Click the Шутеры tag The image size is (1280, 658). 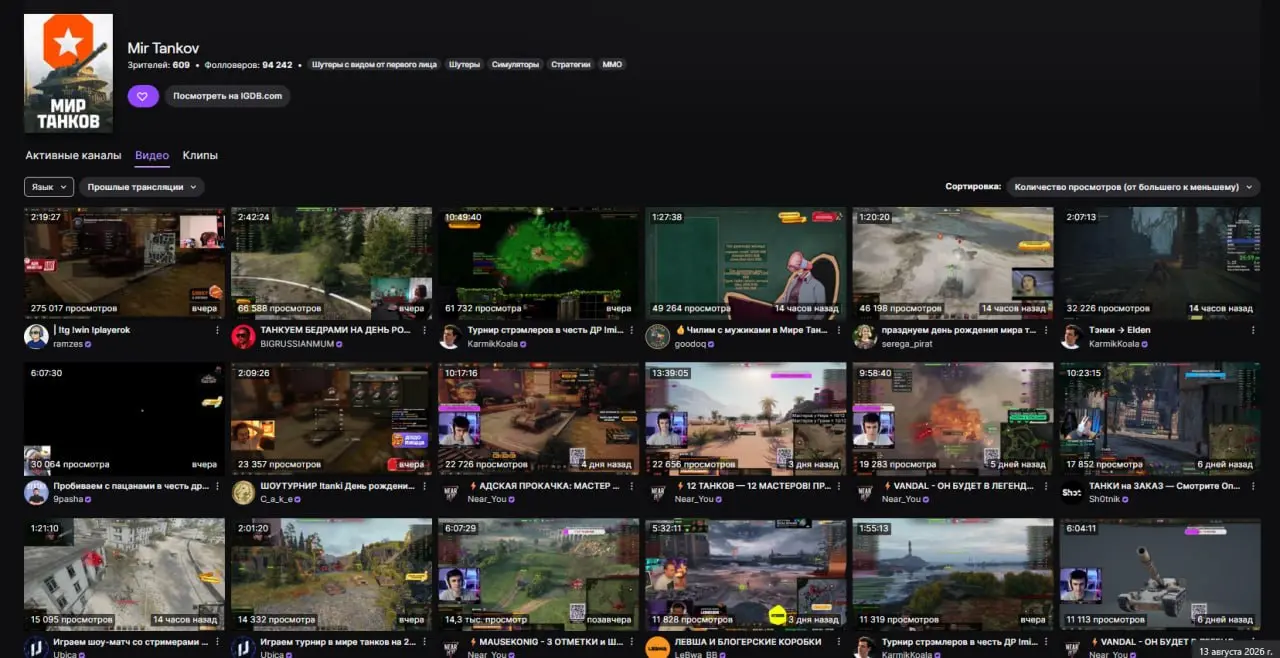click(464, 65)
